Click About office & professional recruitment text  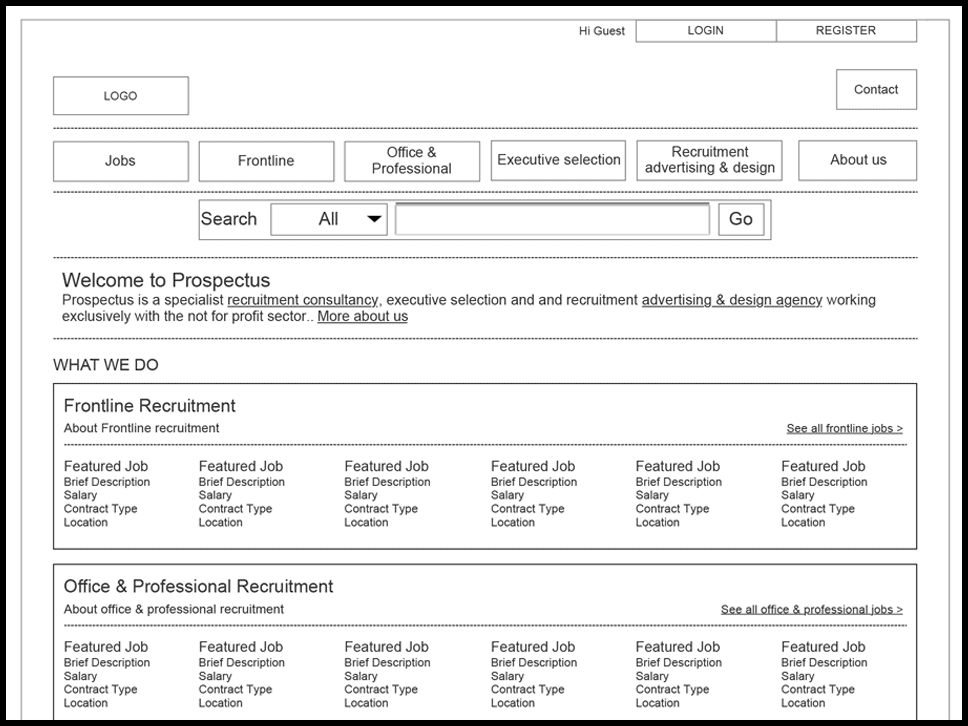(173, 609)
